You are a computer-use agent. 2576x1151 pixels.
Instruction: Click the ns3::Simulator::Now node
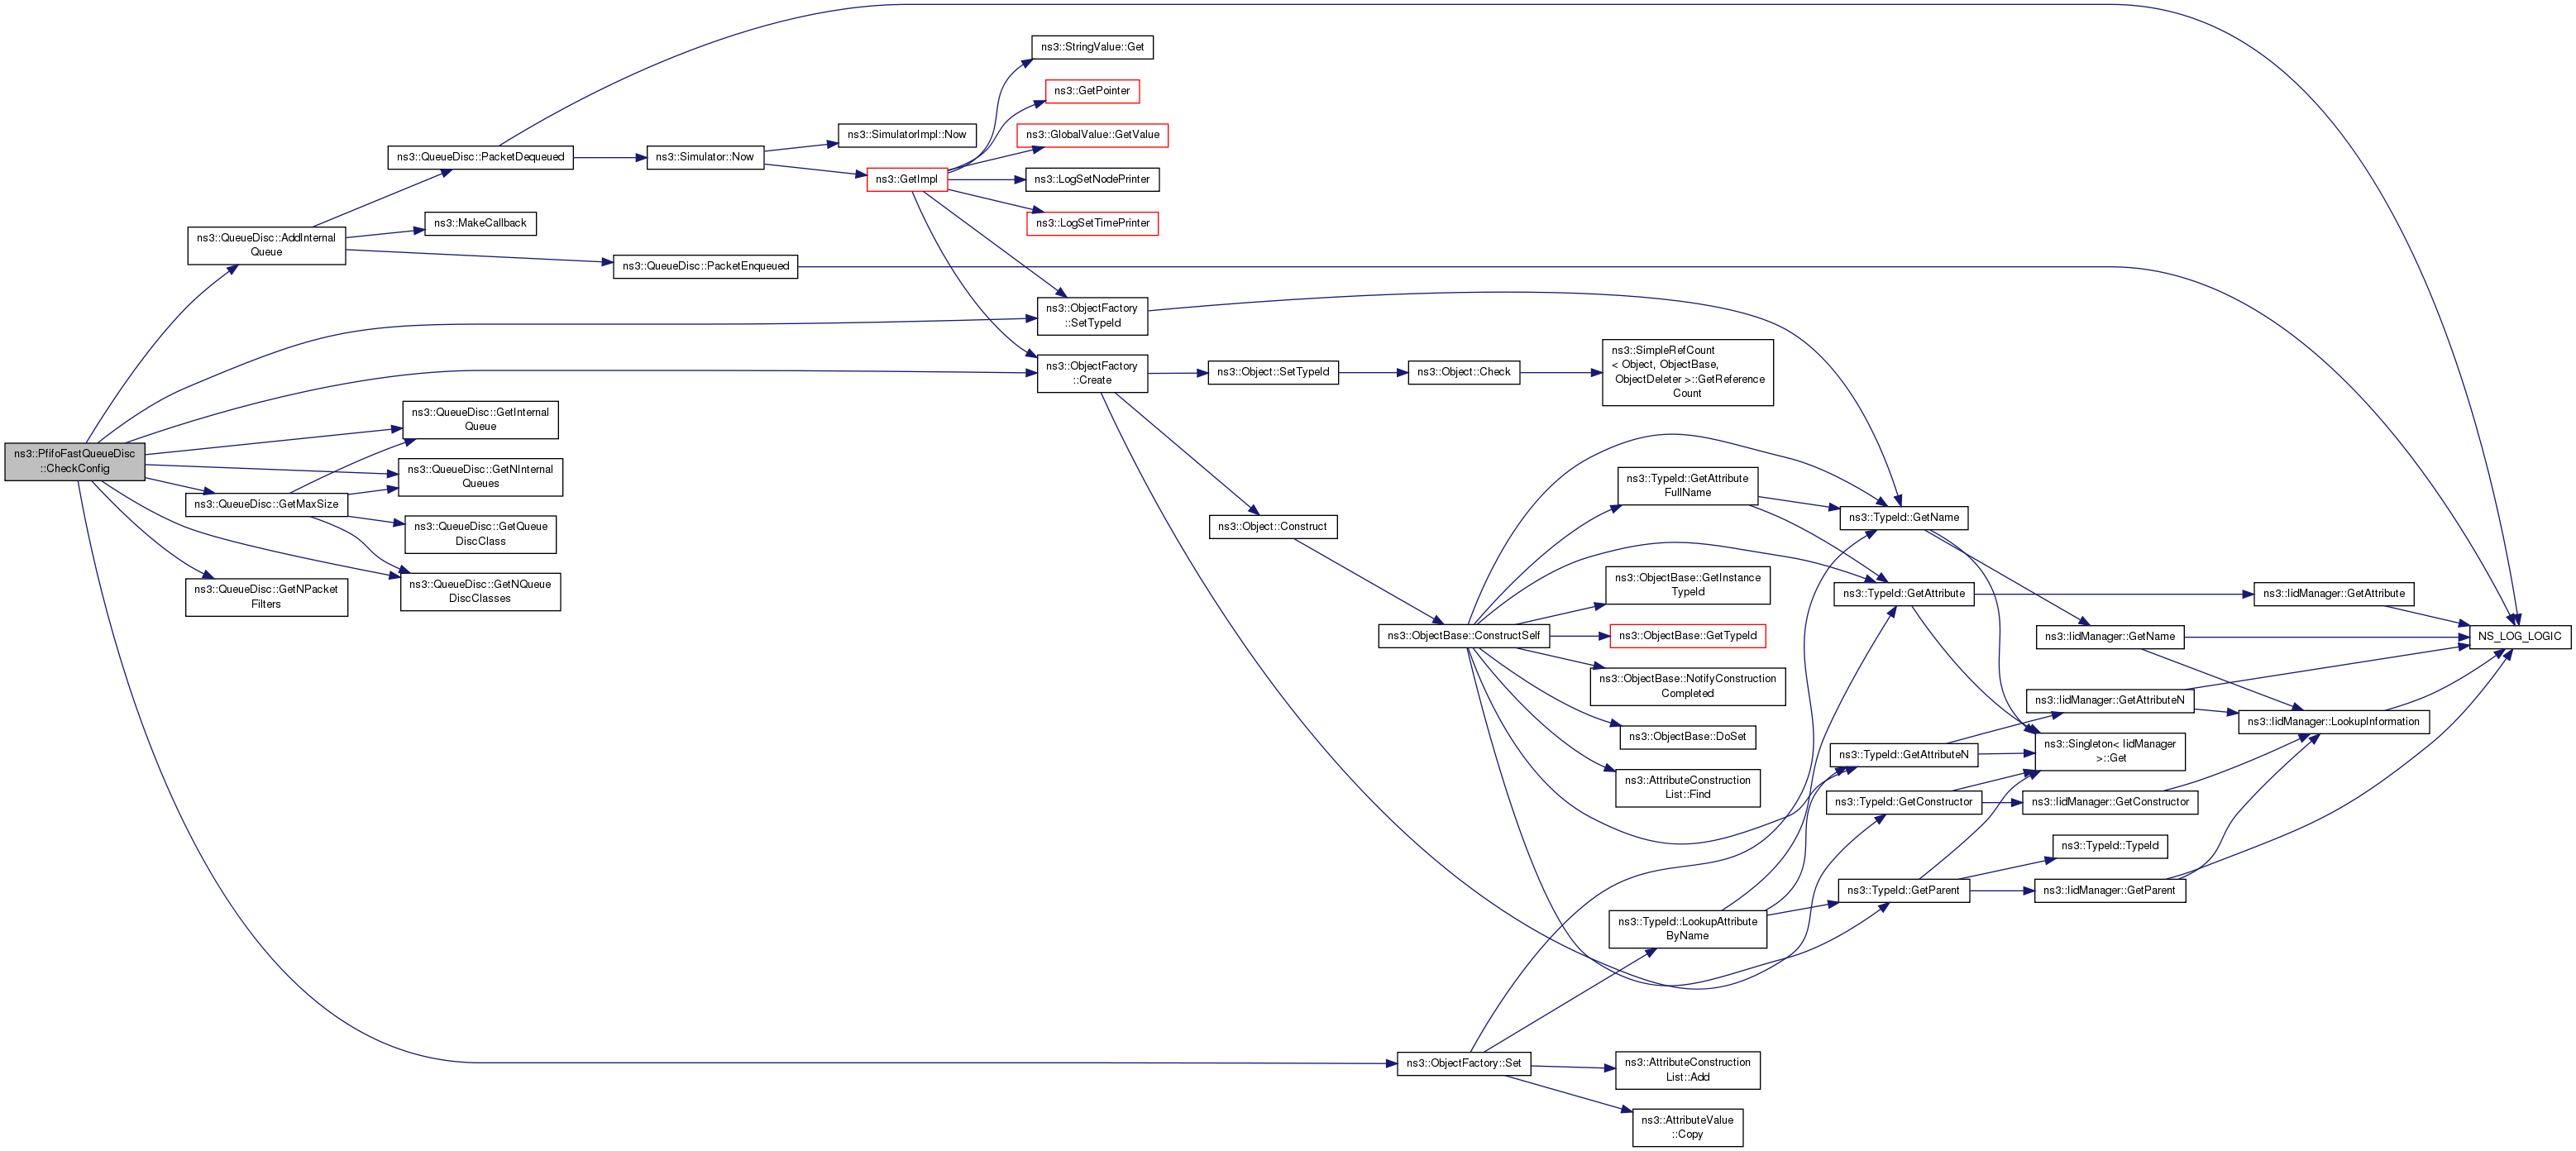pos(705,157)
